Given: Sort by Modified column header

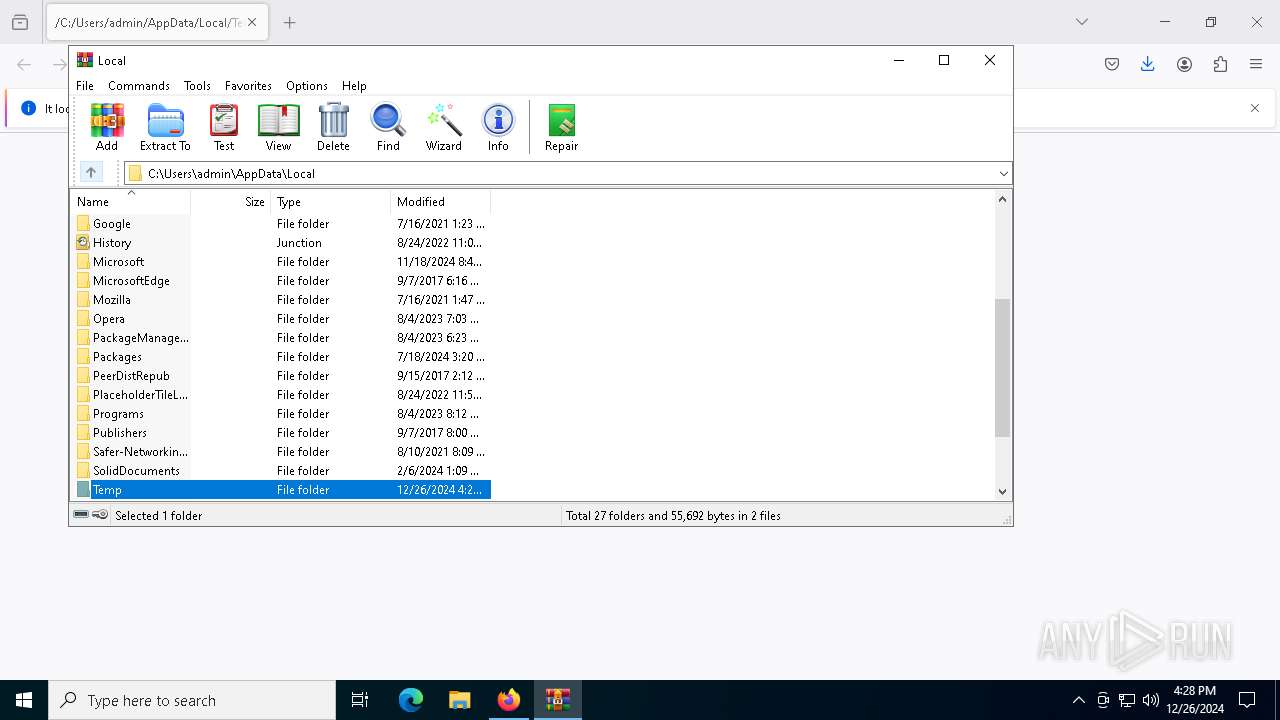Looking at the screenshot, I should [x=440, y=201].
